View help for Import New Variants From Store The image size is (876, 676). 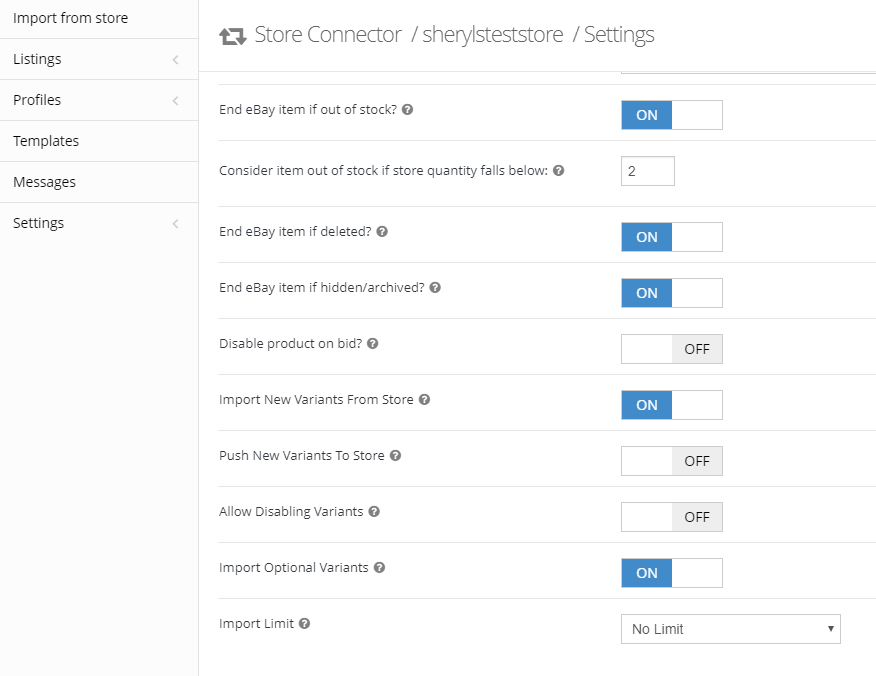click(424, 399)
